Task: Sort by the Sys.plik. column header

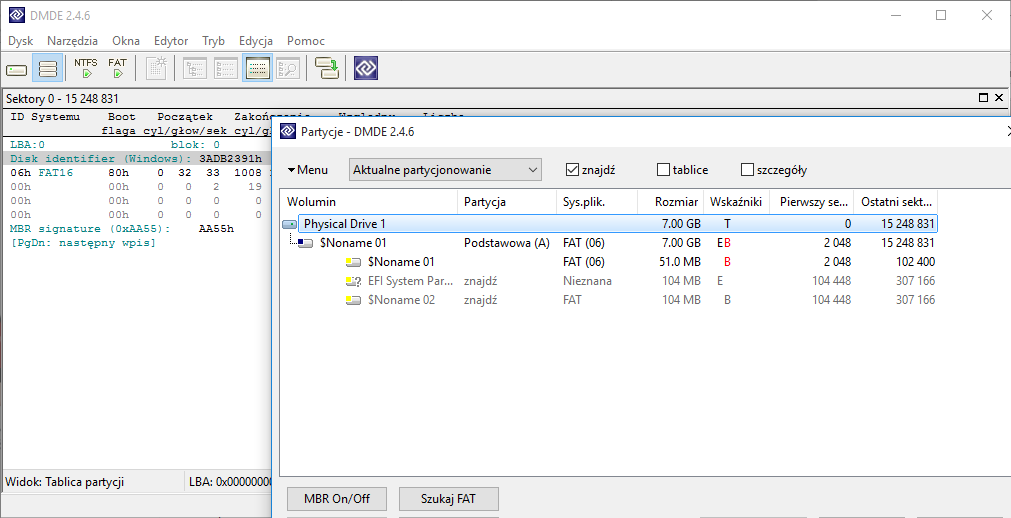Action: pos(596,202)
